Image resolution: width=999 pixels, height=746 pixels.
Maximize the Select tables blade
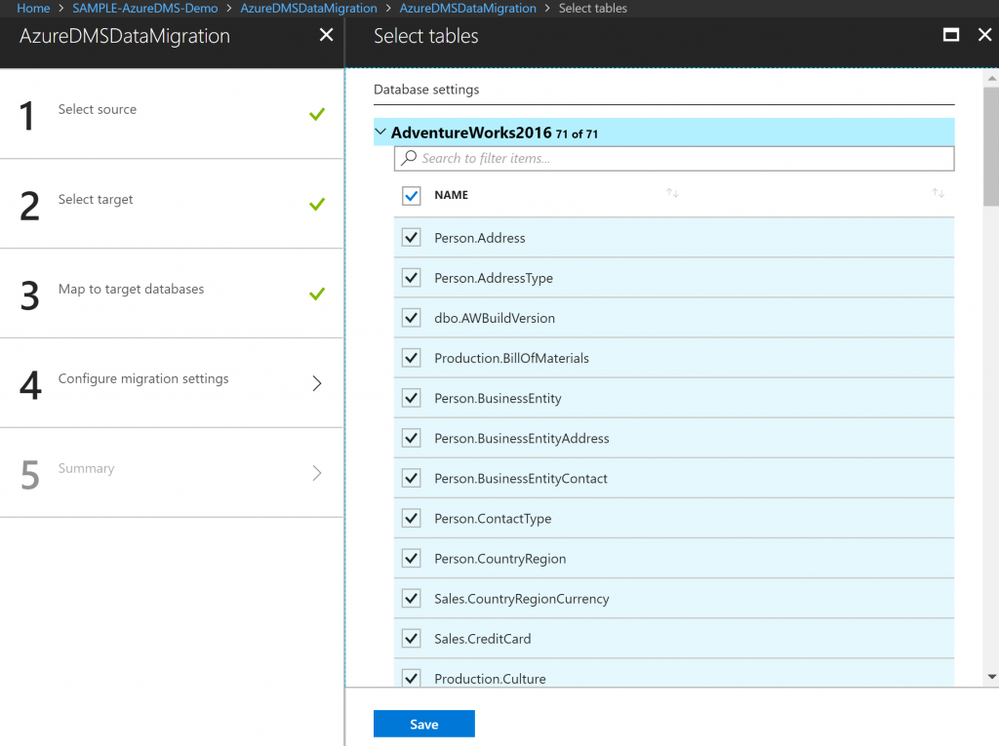pyautogui.click(x=951, y=35)
